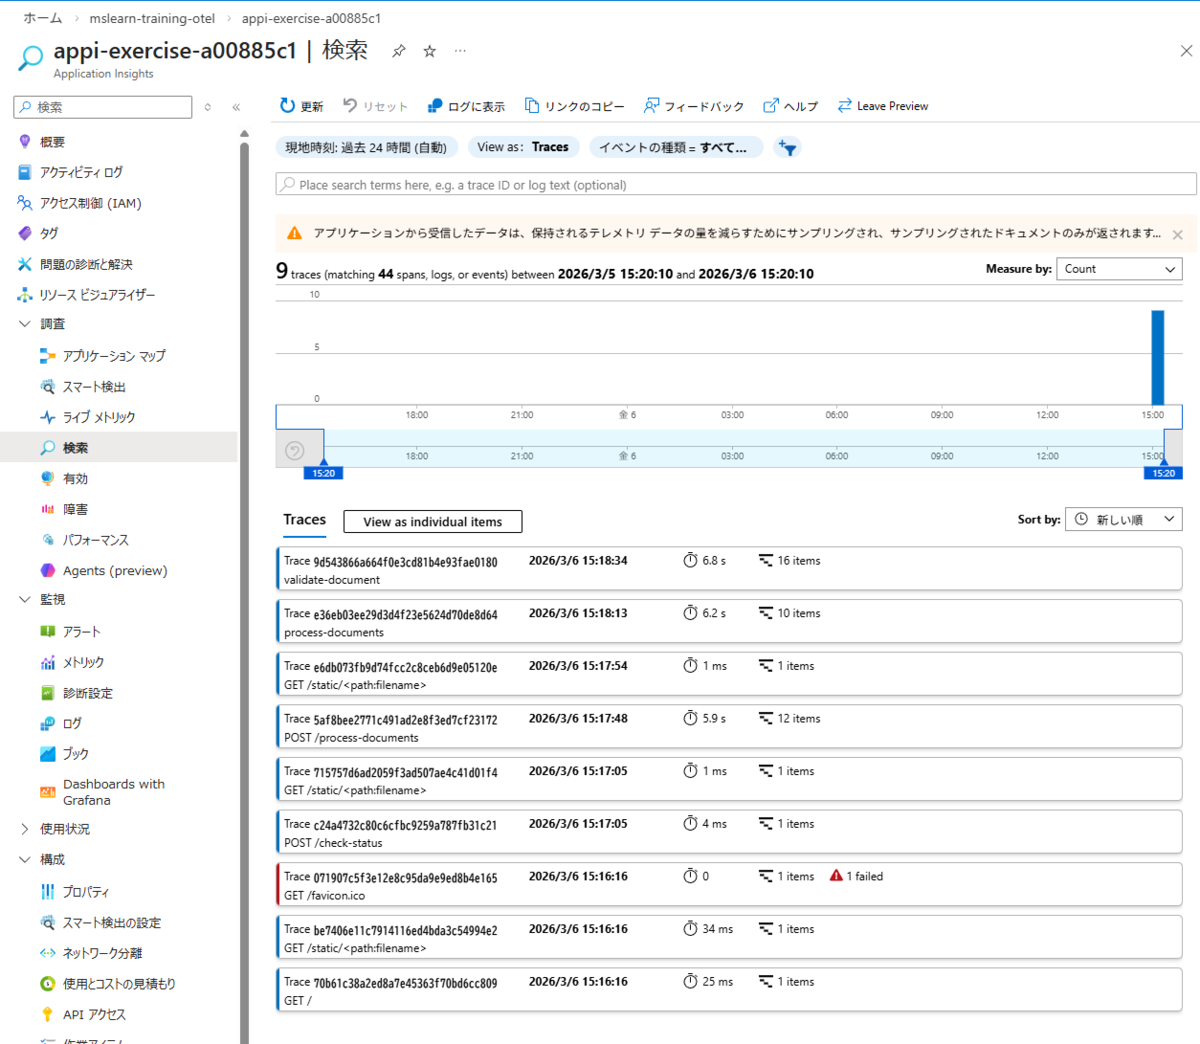1200x1044 pixels.
Task: Click the sidebar up/down expand toggle icon
Action: (208, 107)
